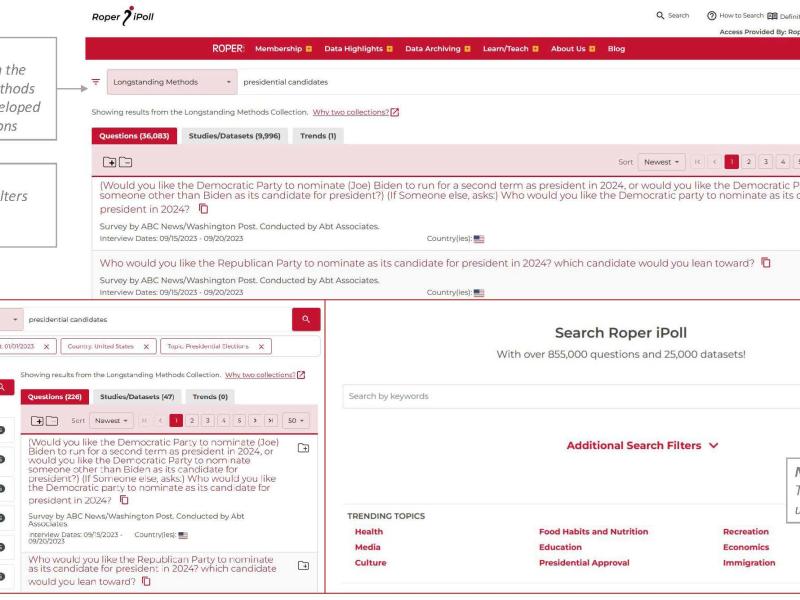Go to page 2 in the 226-result list
This screenshot has width=800, height=600.
(192, 420)
